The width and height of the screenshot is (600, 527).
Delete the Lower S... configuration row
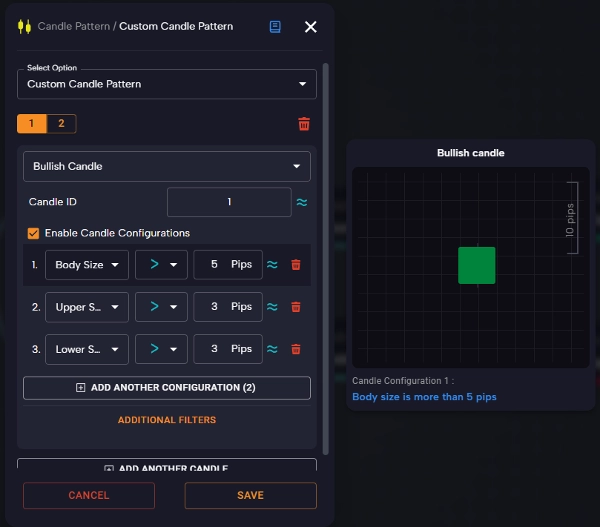296,349
